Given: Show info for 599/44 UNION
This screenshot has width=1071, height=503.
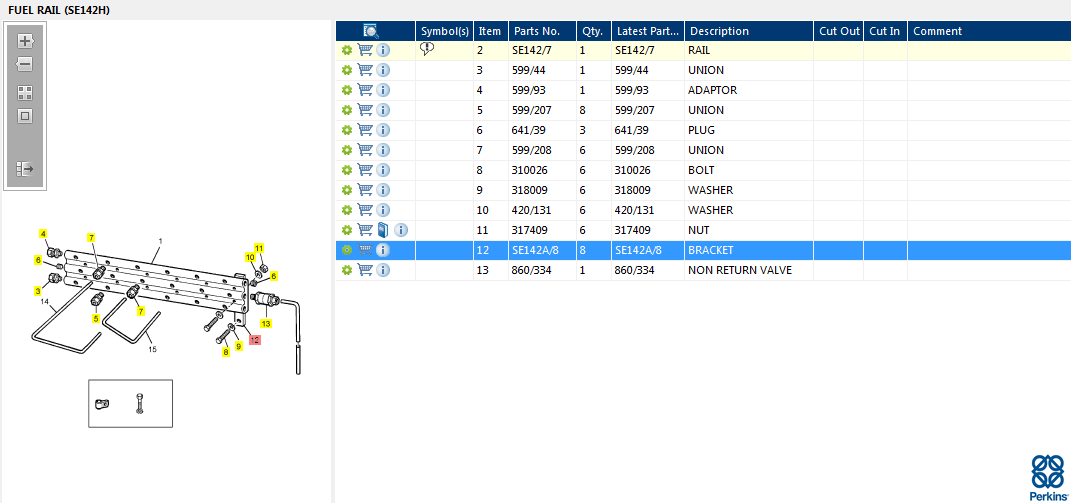Looking at the screenshot, I should coord(383,70).
